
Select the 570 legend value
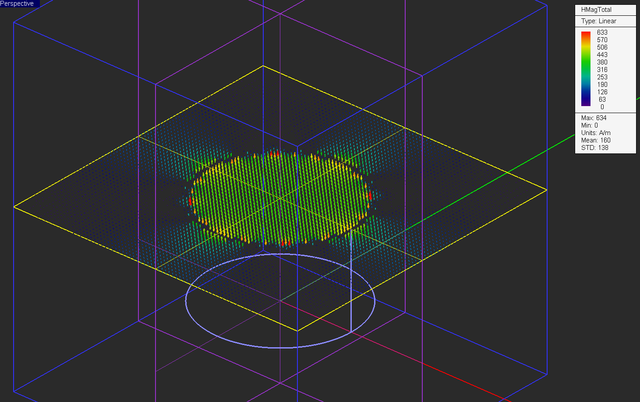click(602, 40)
